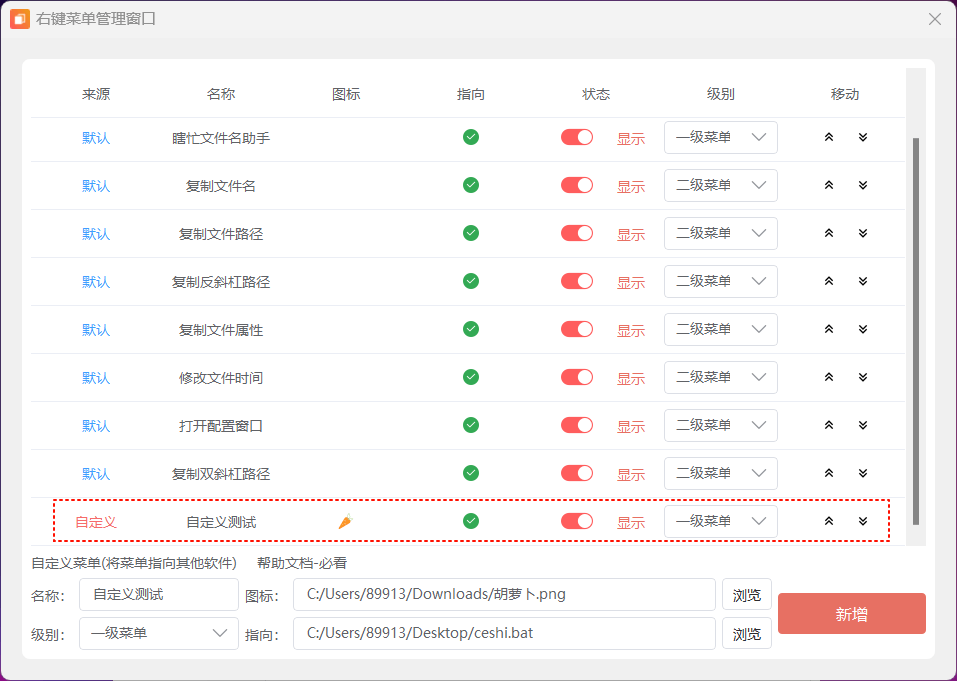Open level dropdown for 打开配置窗口
This screenshot has width=957, height=681.
coord(721,425)
